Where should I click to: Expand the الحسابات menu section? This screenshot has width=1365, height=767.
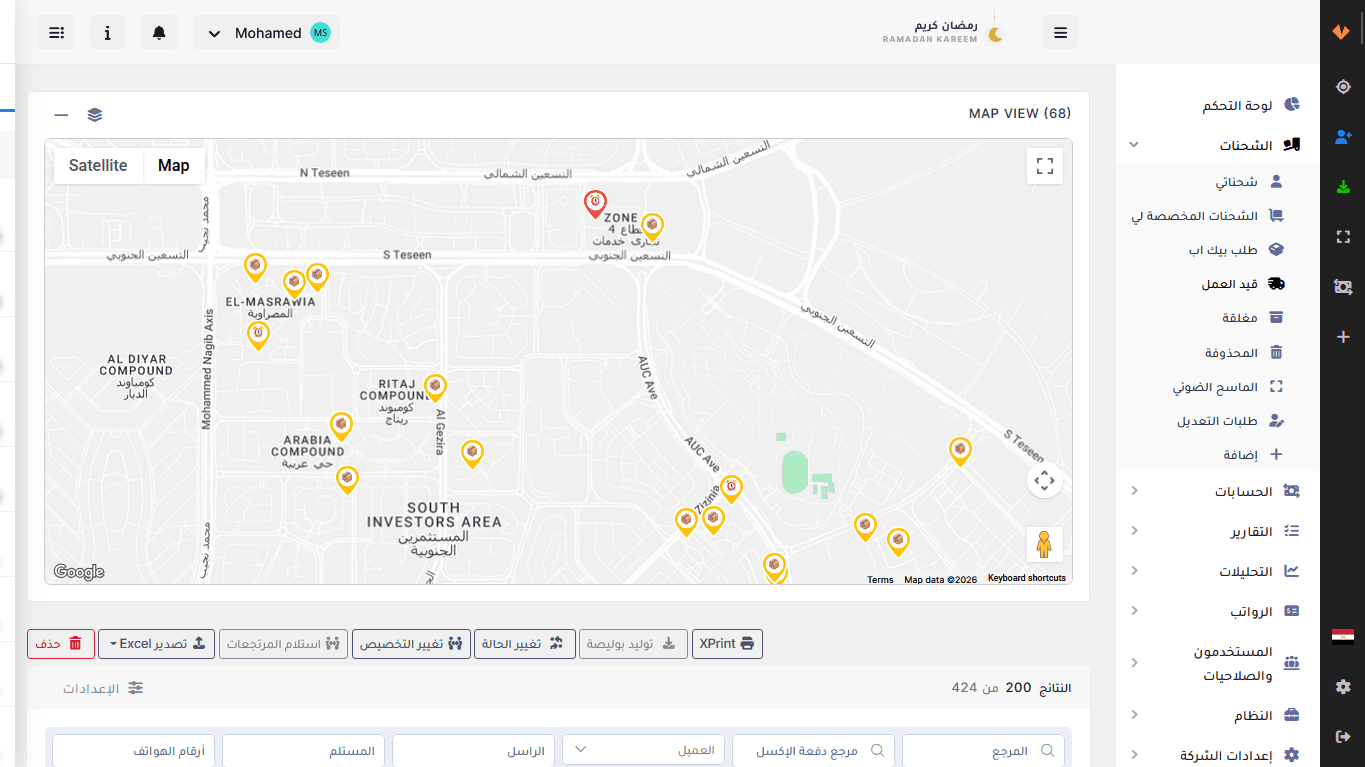[x=1246, y=490]
